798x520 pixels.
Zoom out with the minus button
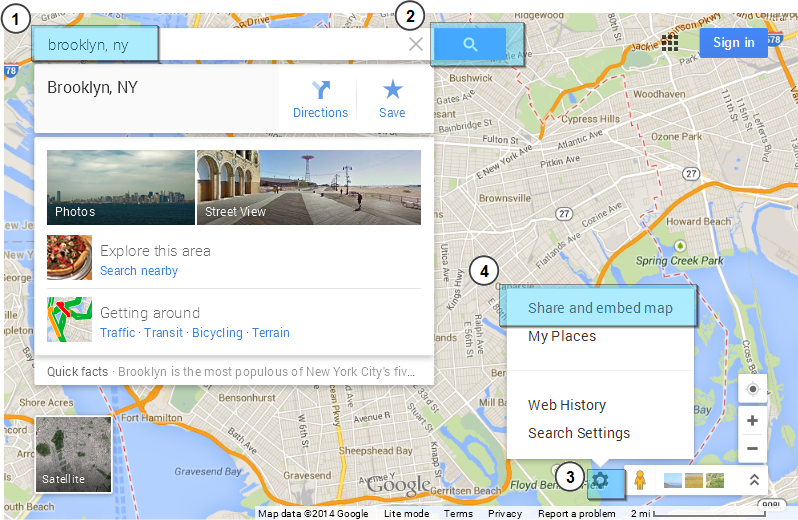pos(753,448)
